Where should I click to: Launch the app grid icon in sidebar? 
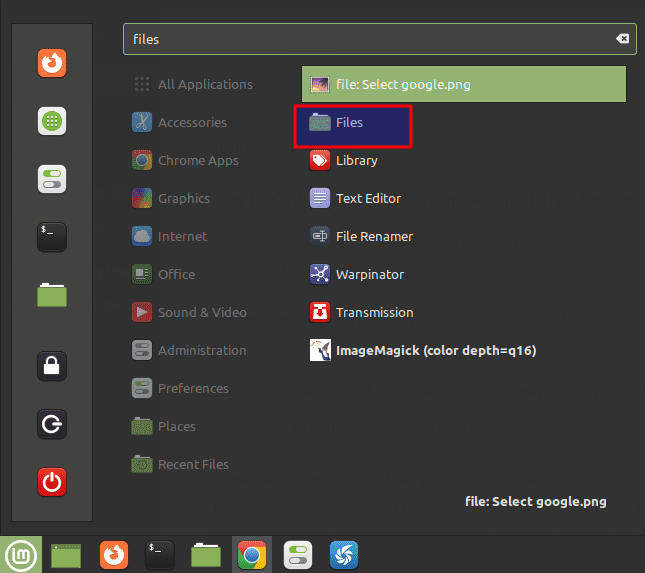[x=52, y=121]
